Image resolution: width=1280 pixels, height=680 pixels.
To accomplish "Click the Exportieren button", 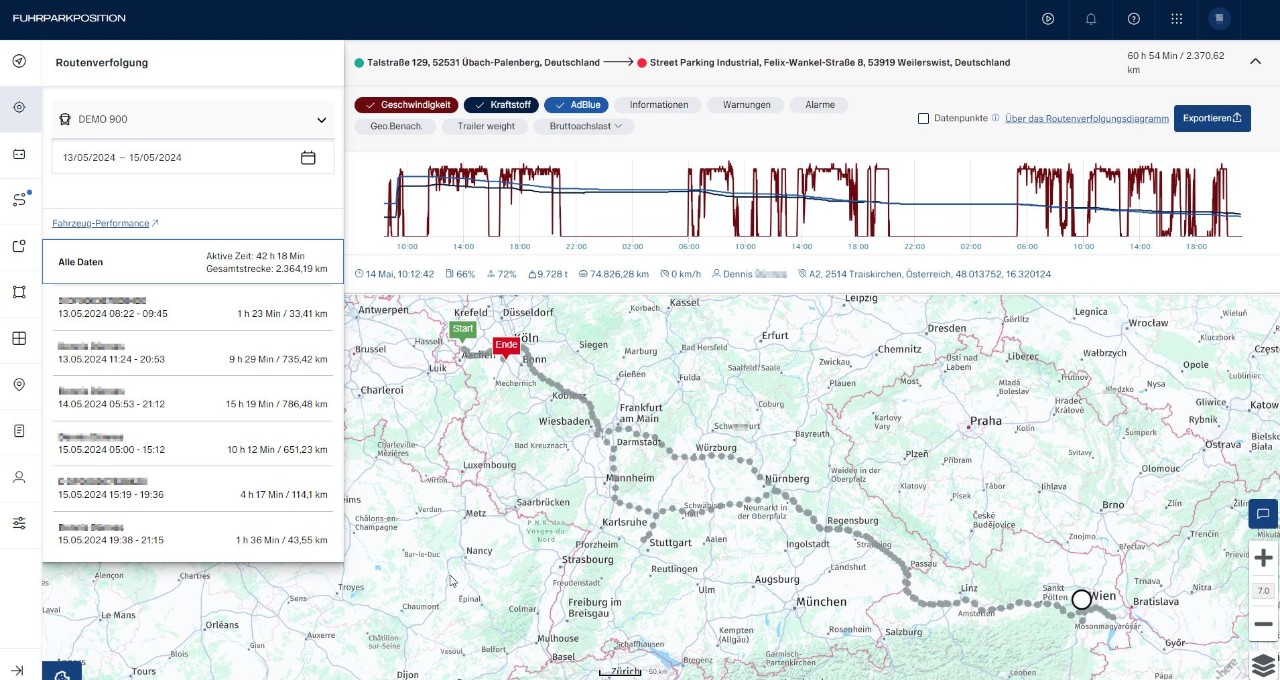I will 1212,118.
